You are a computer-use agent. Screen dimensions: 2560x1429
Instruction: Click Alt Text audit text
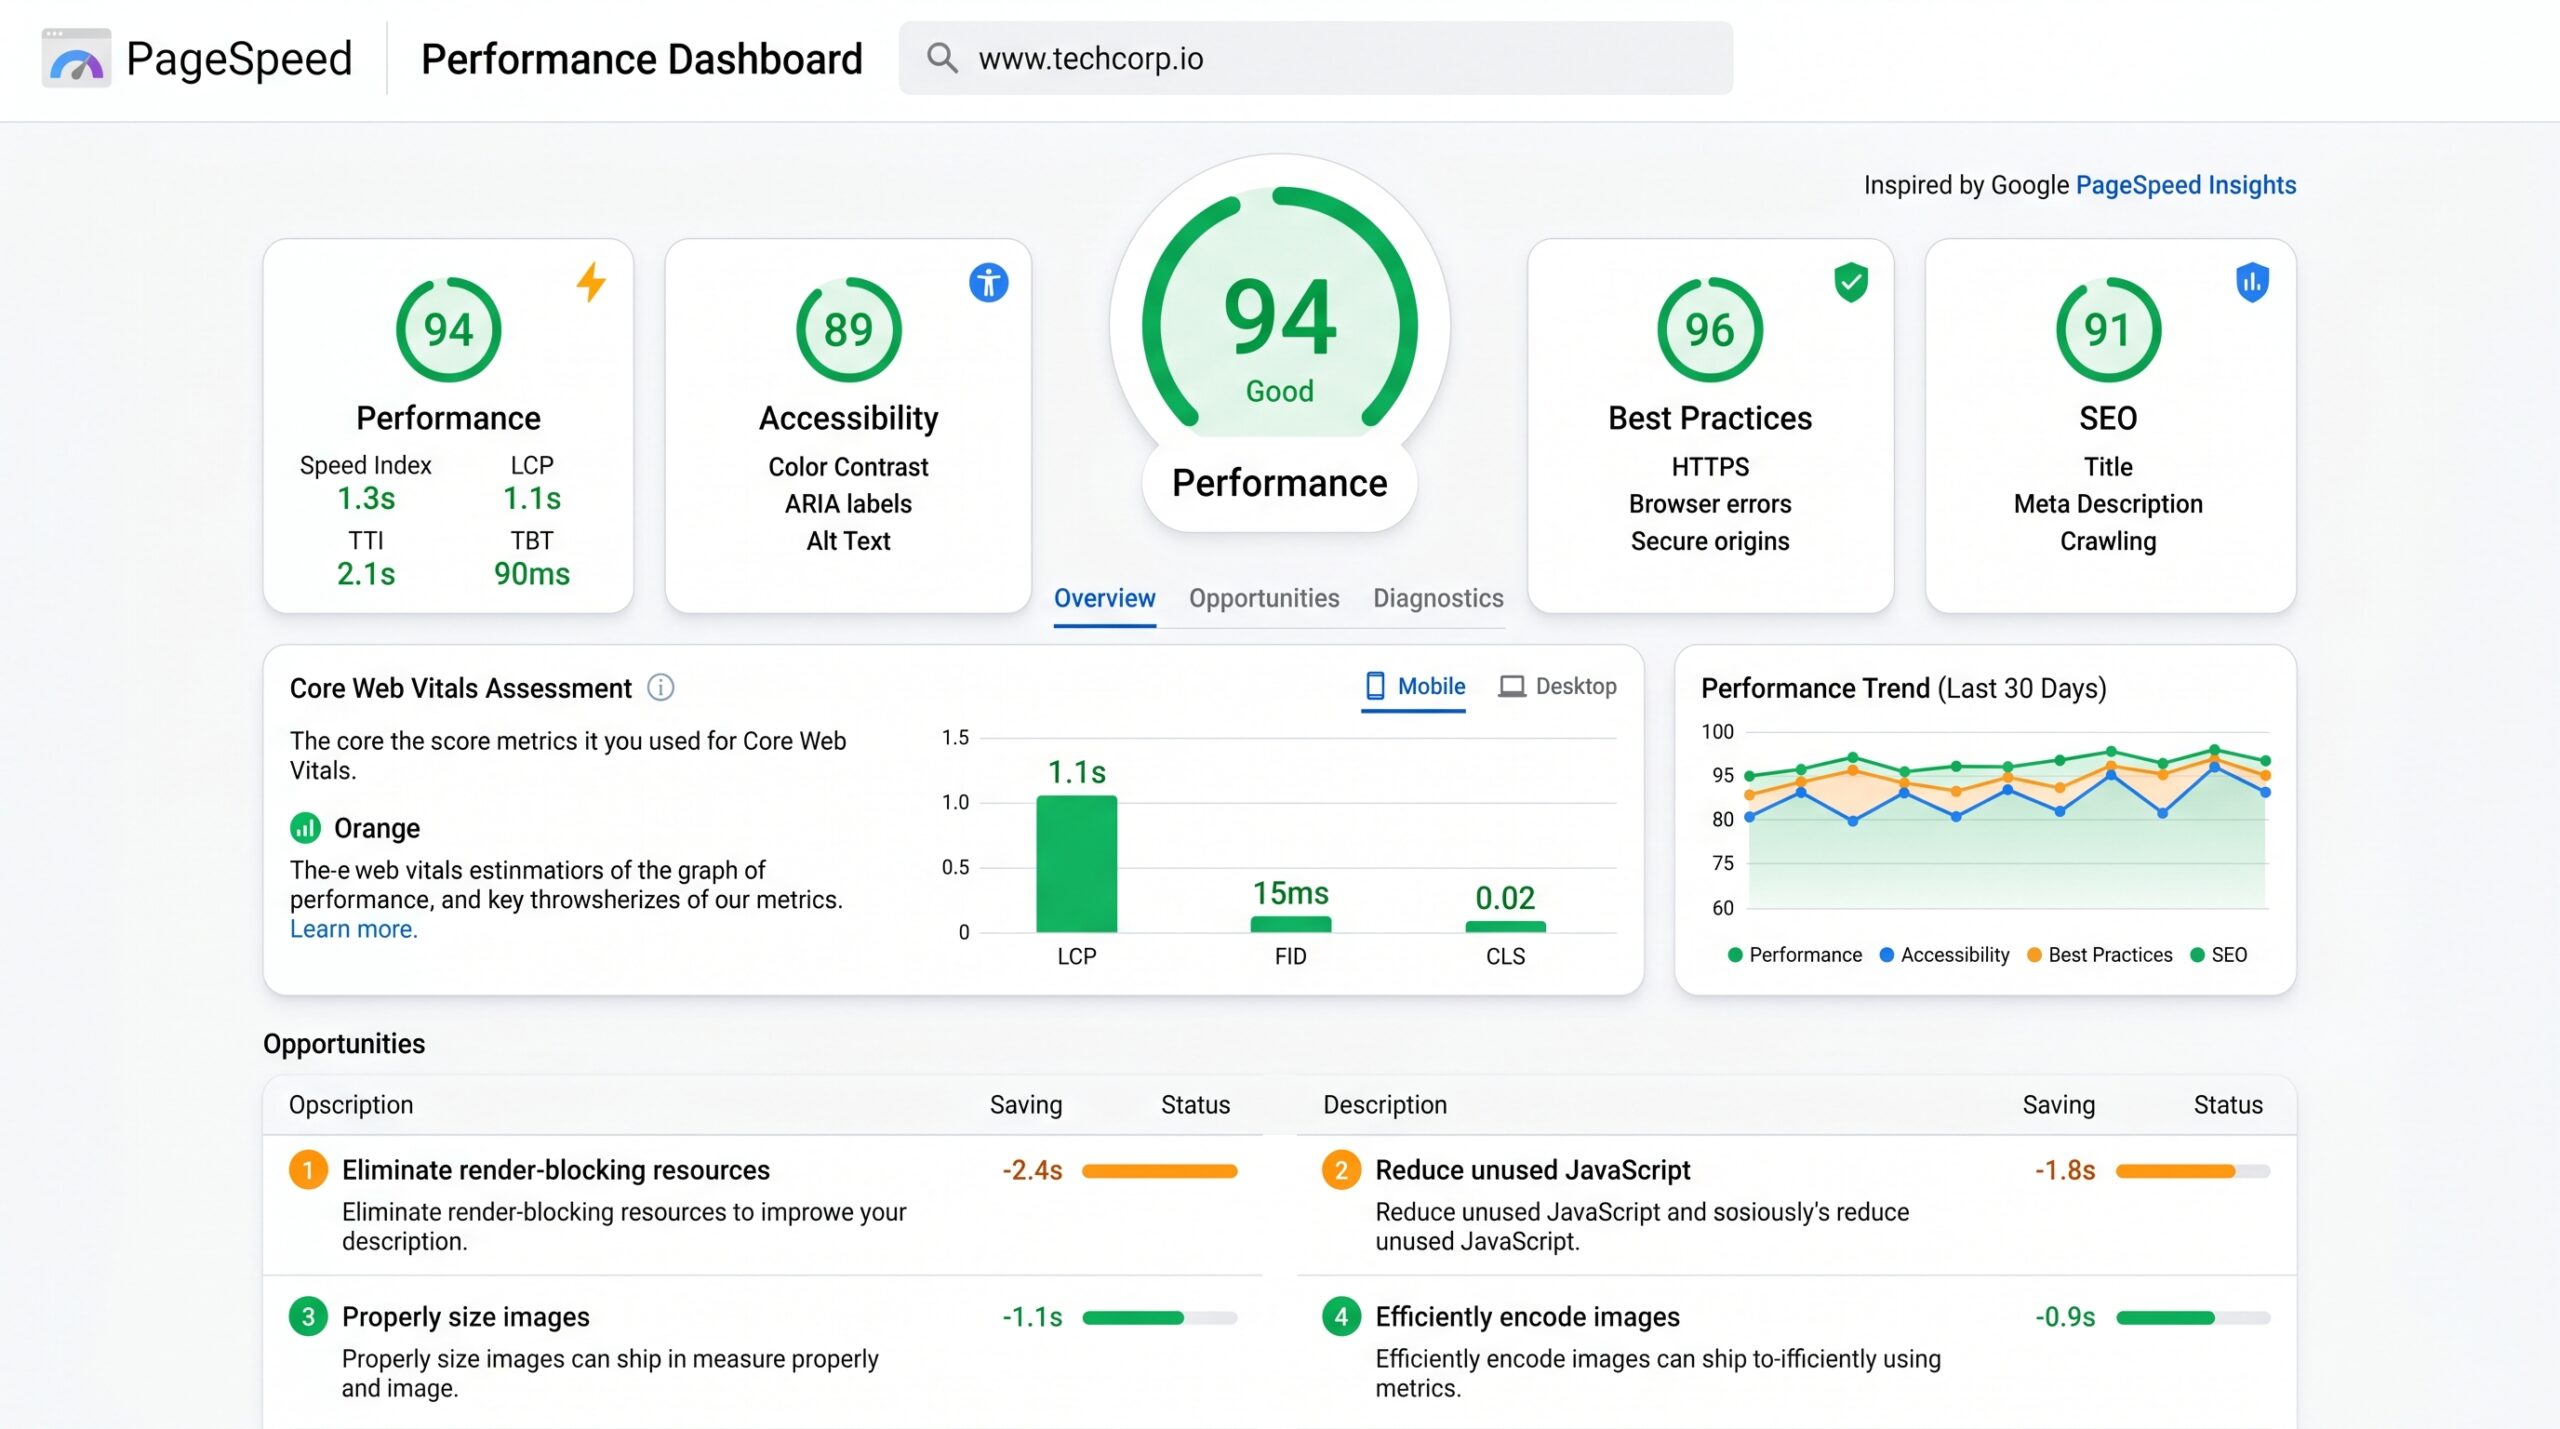(848, 541)
